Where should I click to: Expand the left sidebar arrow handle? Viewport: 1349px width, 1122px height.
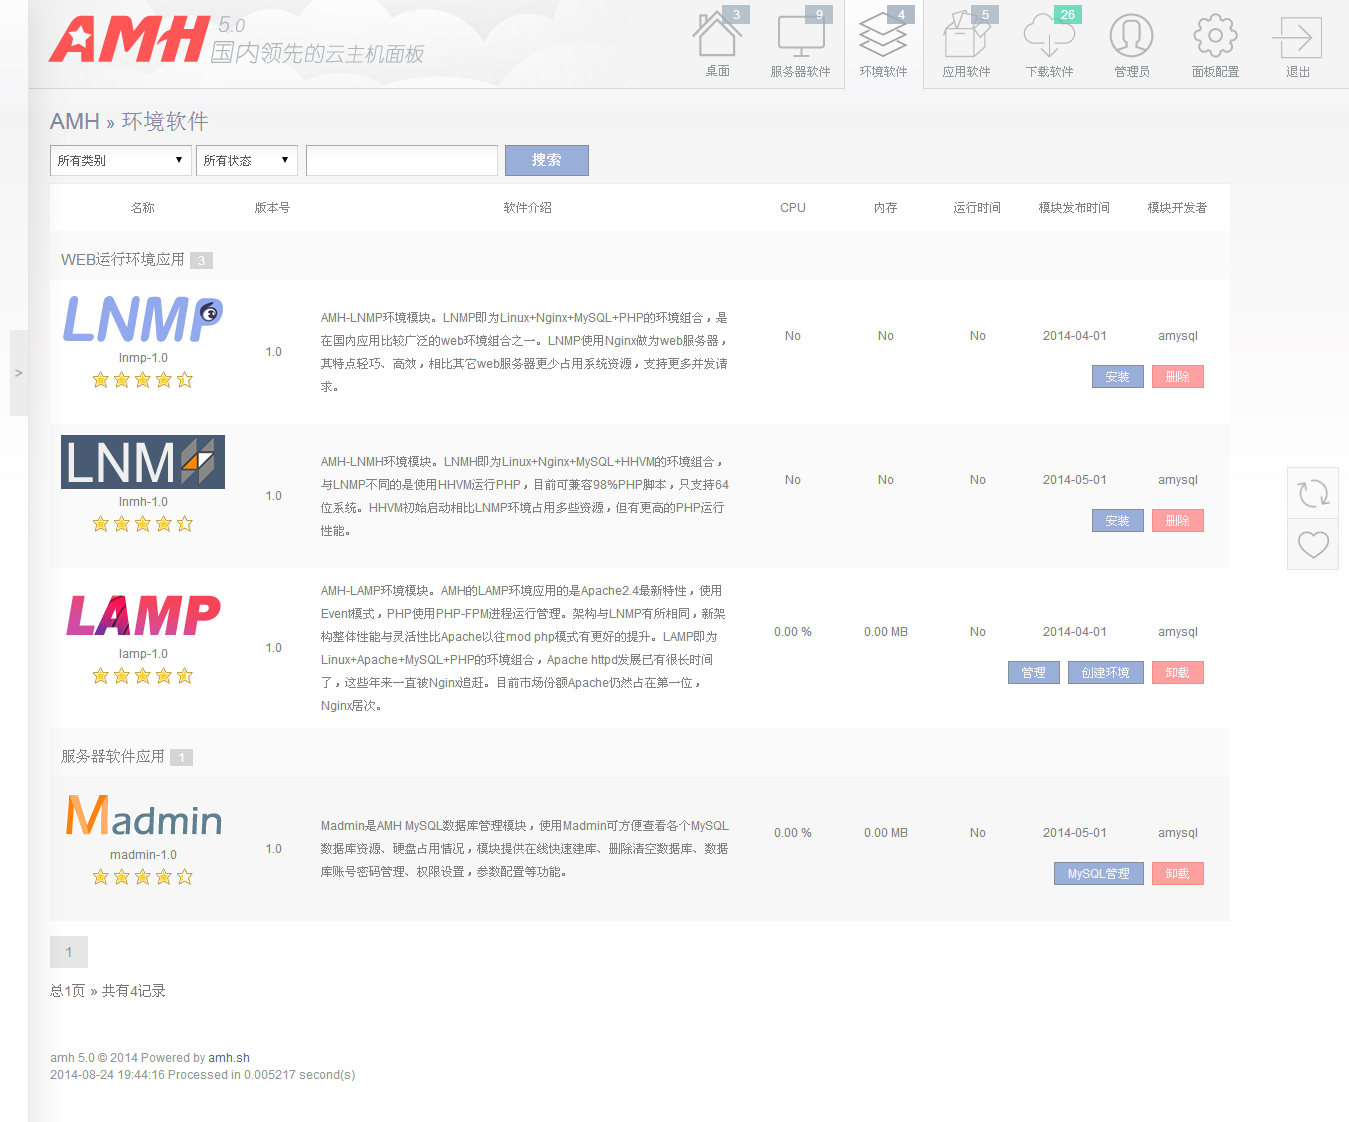pyautogui.click(x=18, y=373)
